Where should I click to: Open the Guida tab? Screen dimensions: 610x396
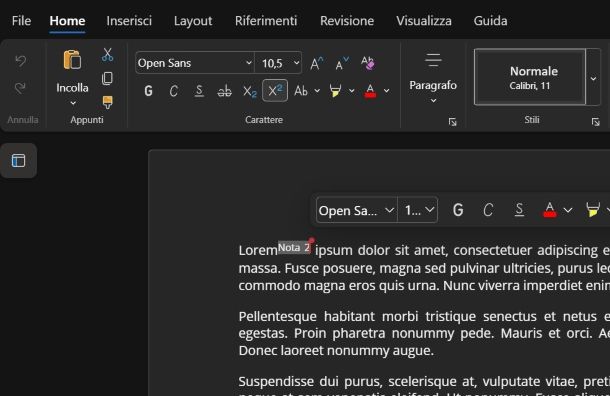[490, 21]
